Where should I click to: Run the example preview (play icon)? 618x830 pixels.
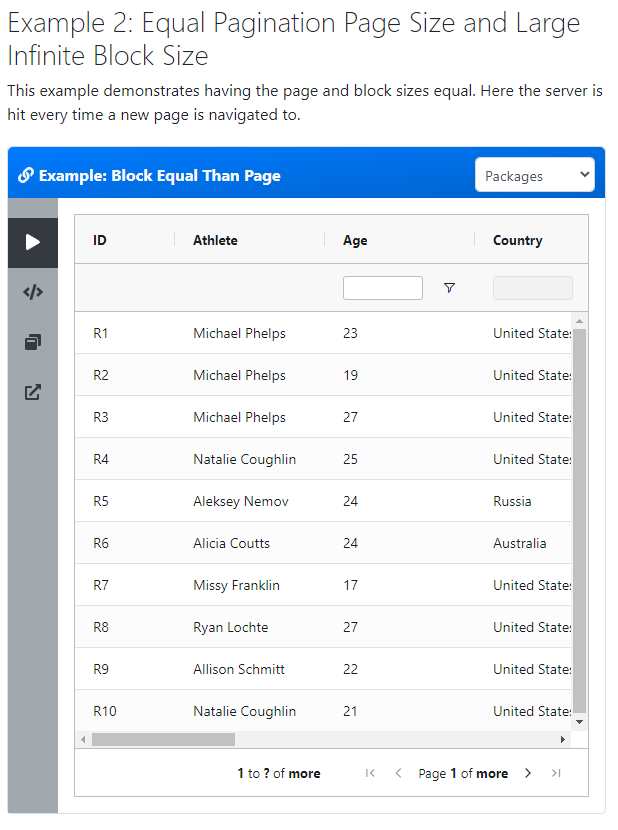click(x=32, y=242)
